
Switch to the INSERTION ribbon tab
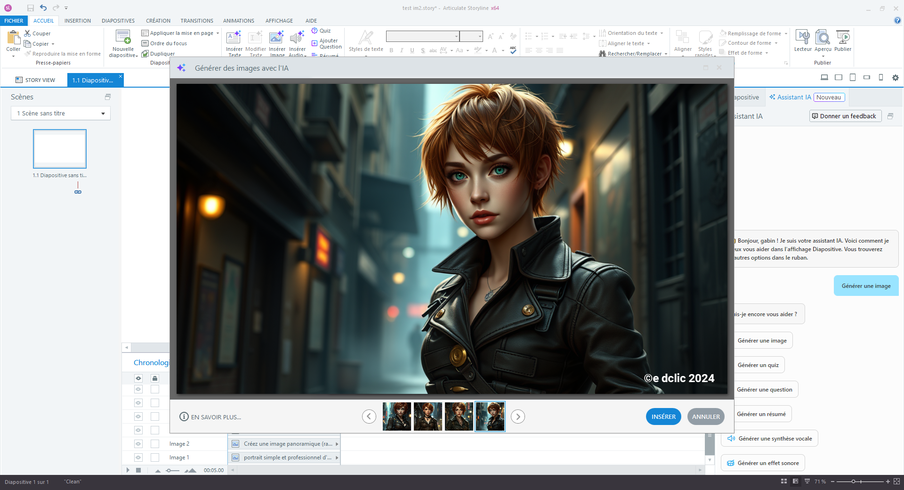tap(78, 21)
